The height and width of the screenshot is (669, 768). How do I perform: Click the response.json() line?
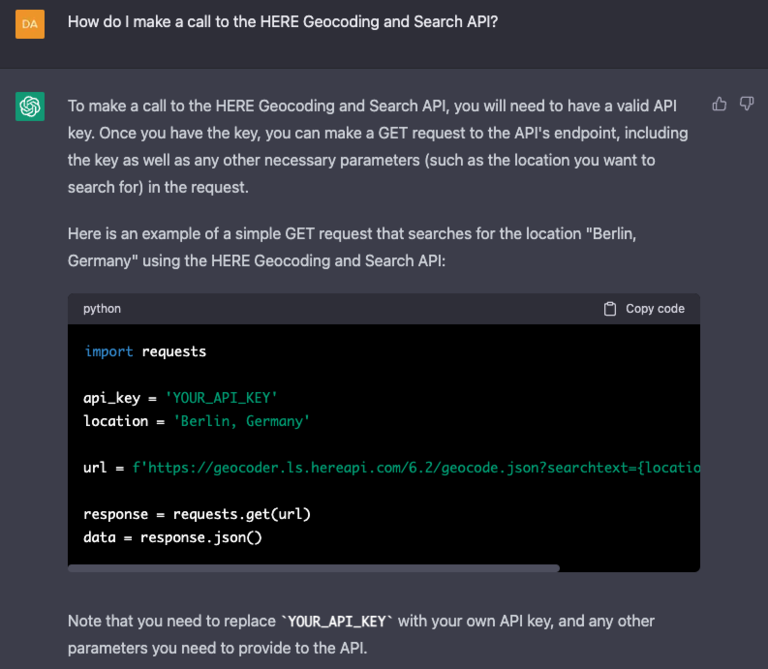[x=172, y=537]
